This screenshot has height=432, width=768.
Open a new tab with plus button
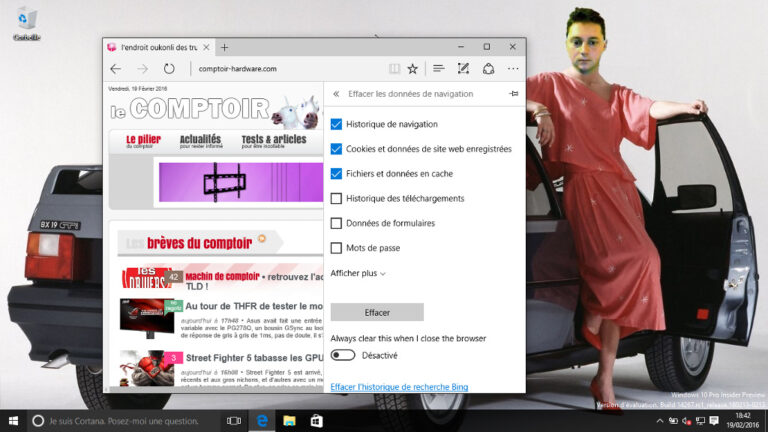[x=225, y=47]
